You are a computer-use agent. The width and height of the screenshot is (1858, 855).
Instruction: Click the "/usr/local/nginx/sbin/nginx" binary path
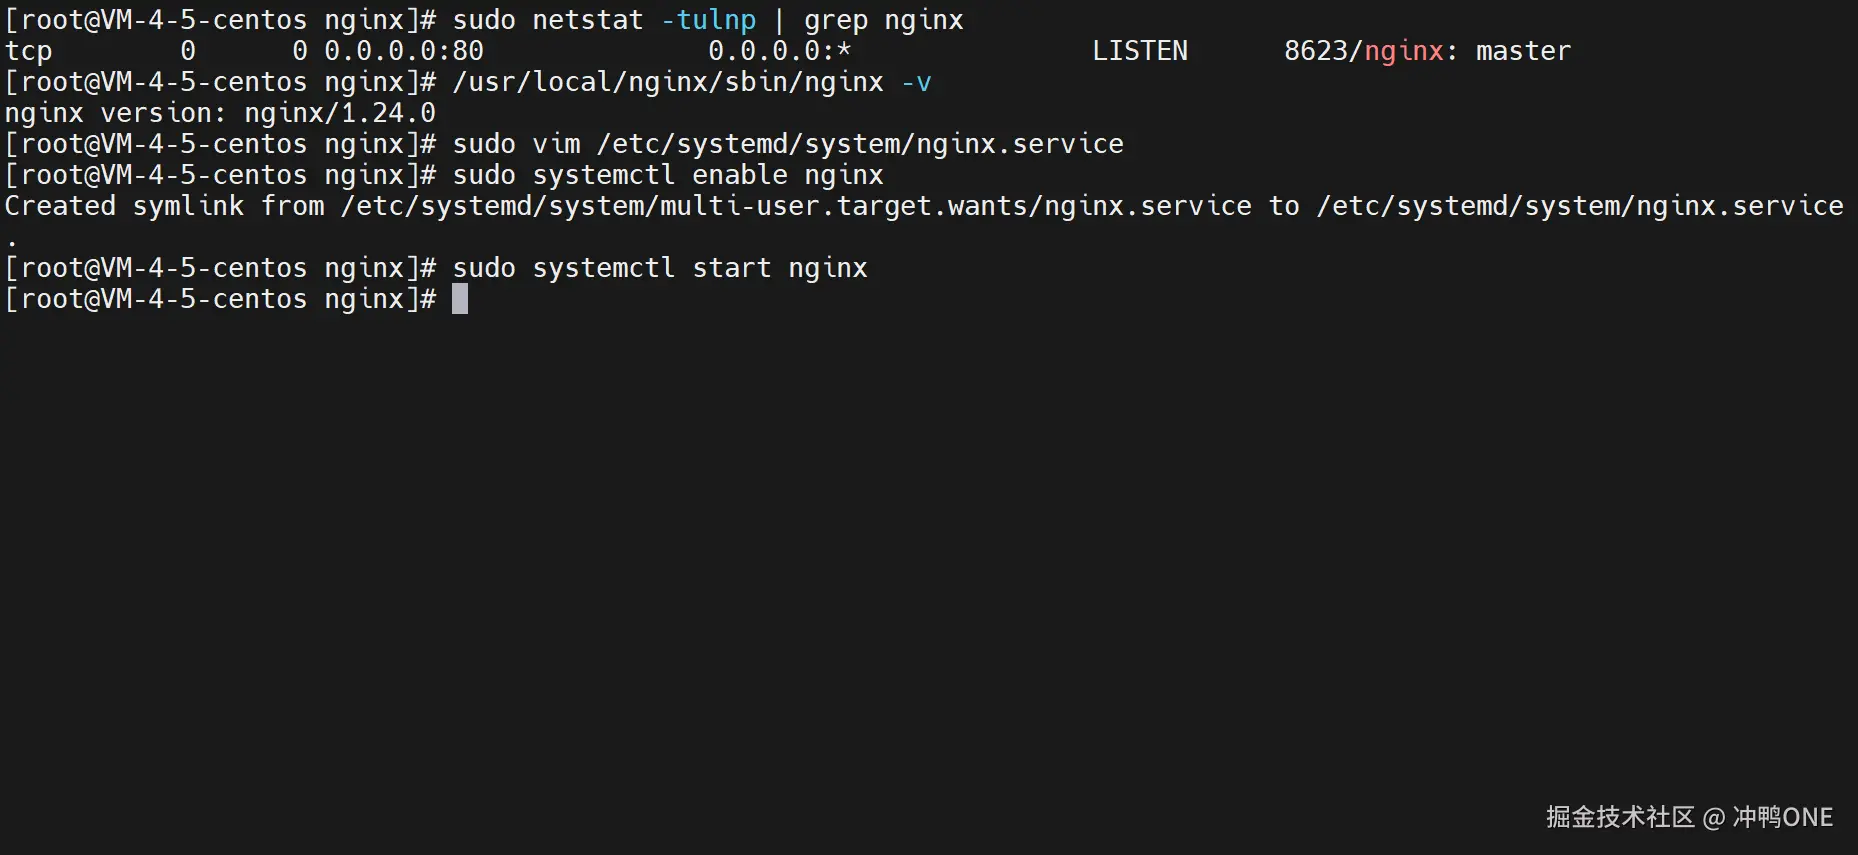668,82
